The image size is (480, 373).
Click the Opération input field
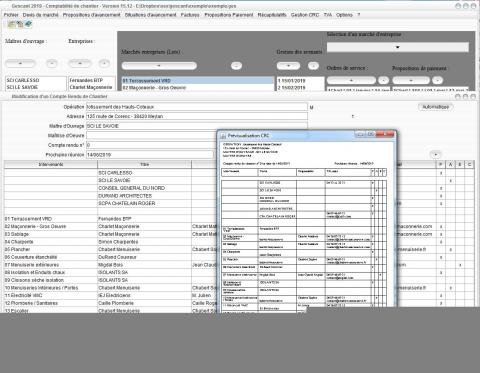tap(197, 107)
